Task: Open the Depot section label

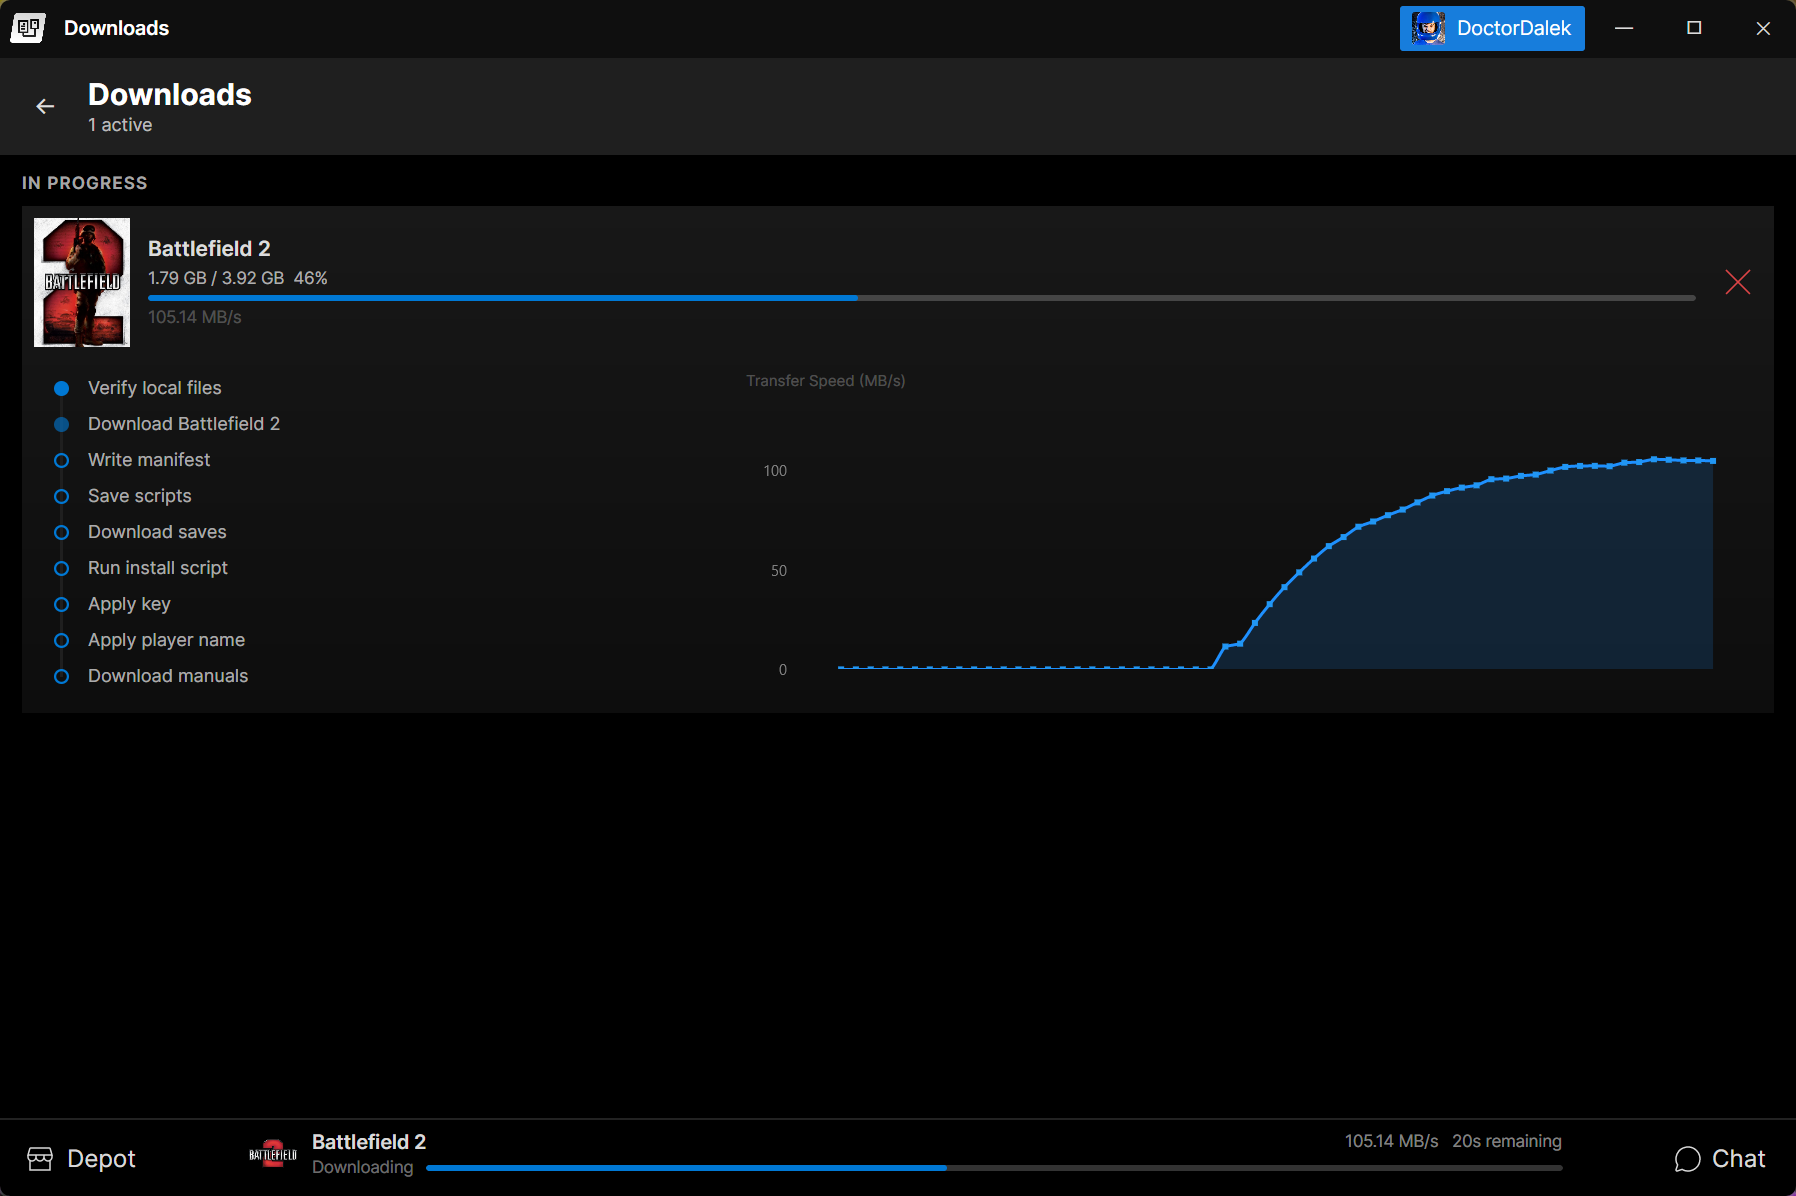Action: (101, 1158)
